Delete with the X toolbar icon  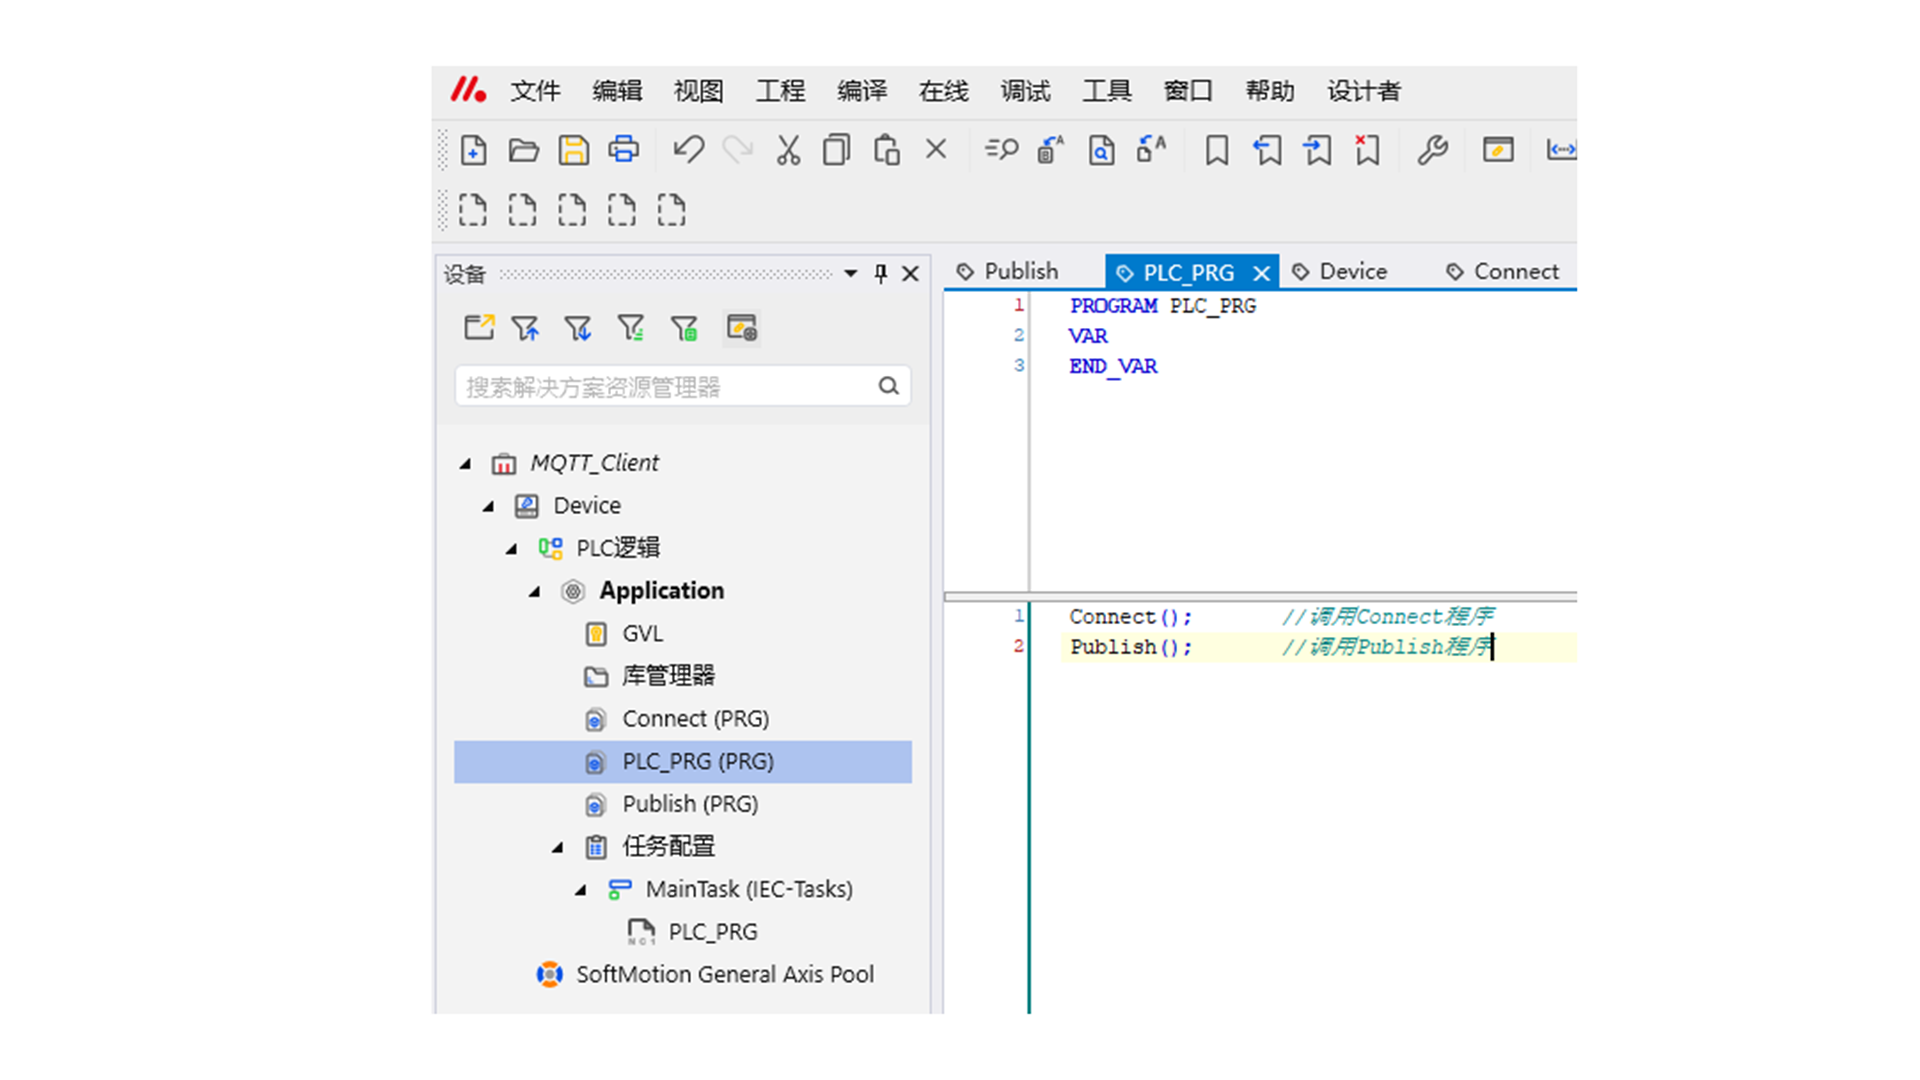(x=936, y=149)
